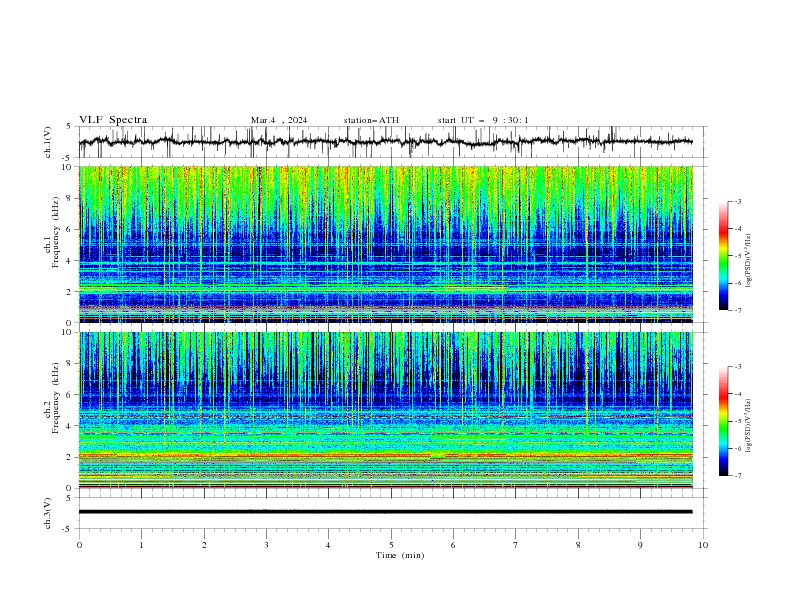Click the "4" kHz tick on ch.2 frequency axis
The width and height of the screenshot is (792, 612).
[71, 426]
